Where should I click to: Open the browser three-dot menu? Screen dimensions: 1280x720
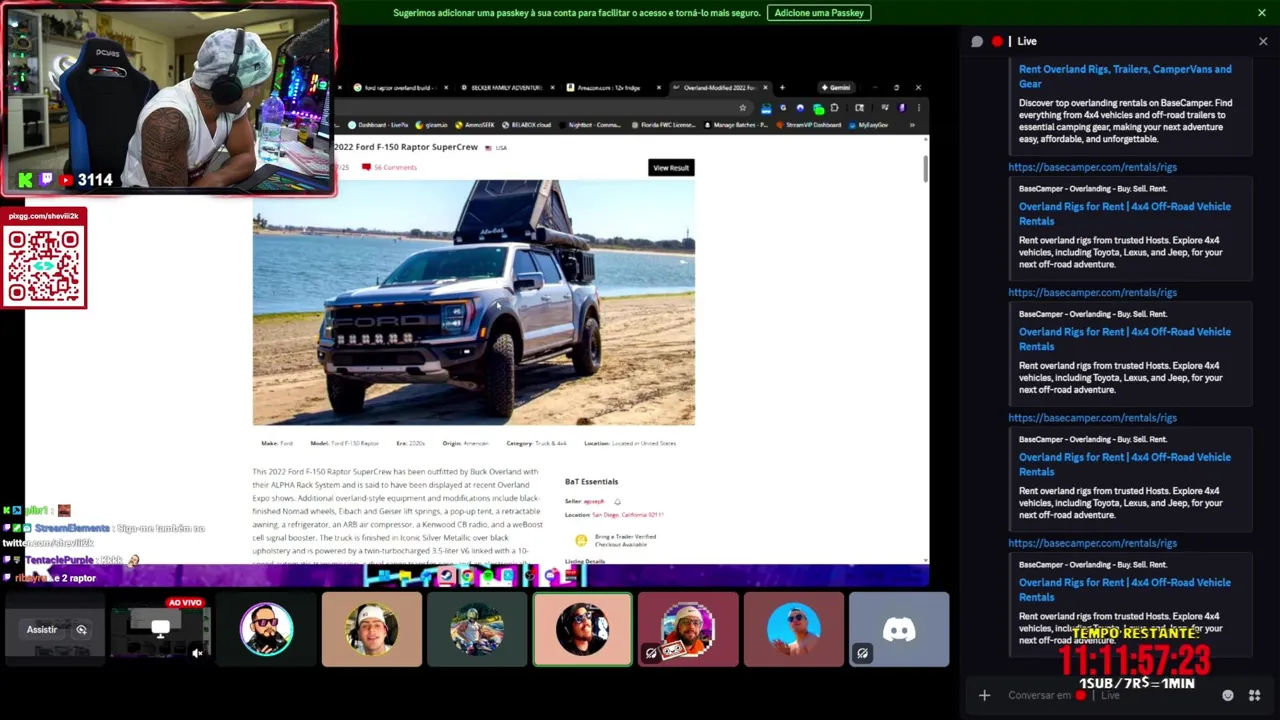pyautogui.click(x=919, y=108)
